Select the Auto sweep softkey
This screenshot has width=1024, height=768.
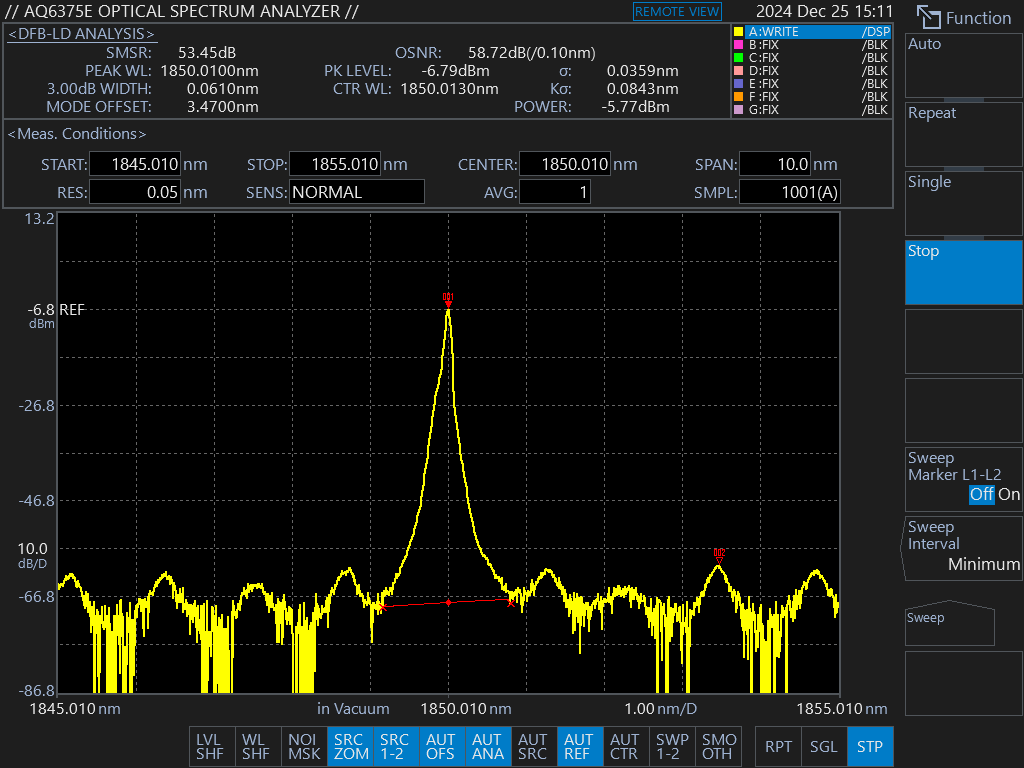pyautogui.click(x=963, y=64)
